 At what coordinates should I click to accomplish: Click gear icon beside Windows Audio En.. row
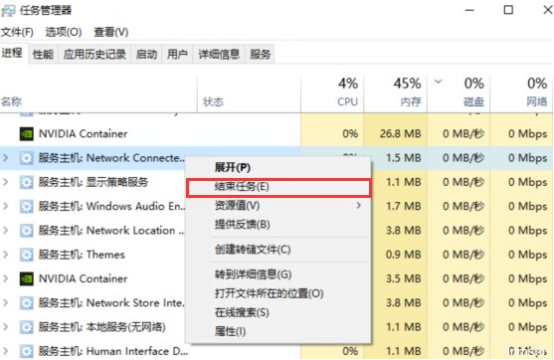pos(26,206)
